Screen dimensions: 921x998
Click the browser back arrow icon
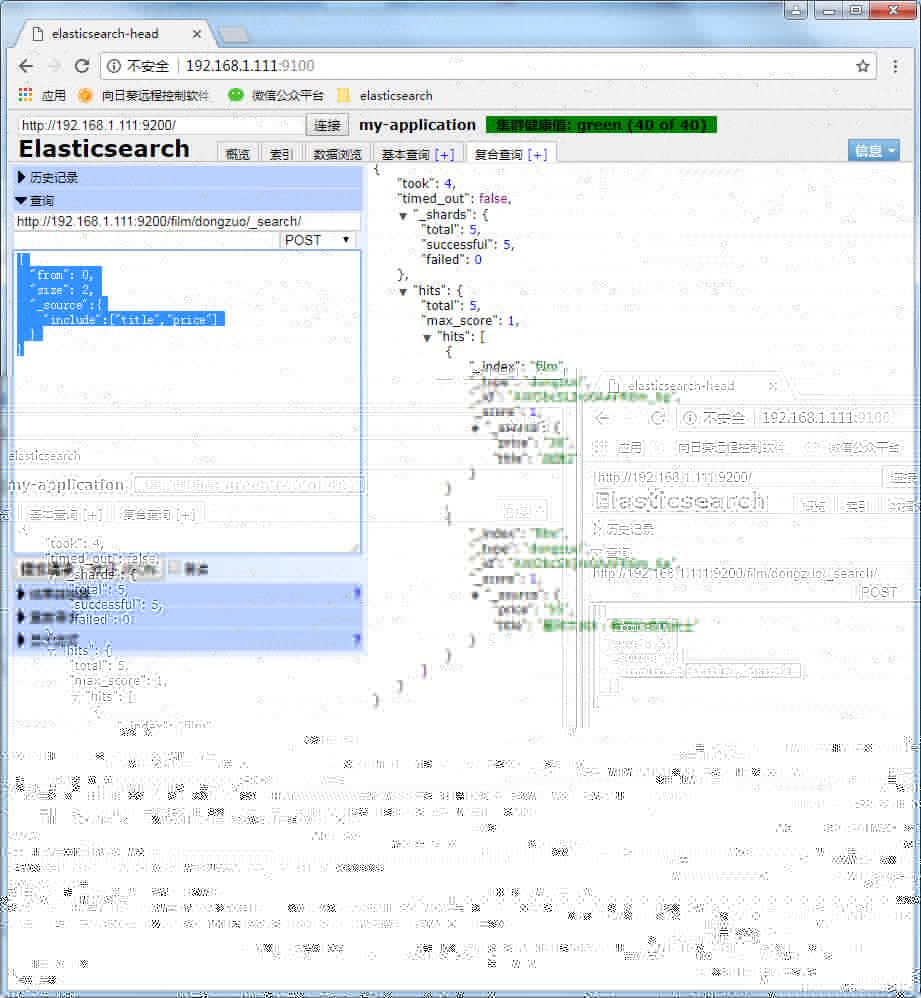coord(25,65)
